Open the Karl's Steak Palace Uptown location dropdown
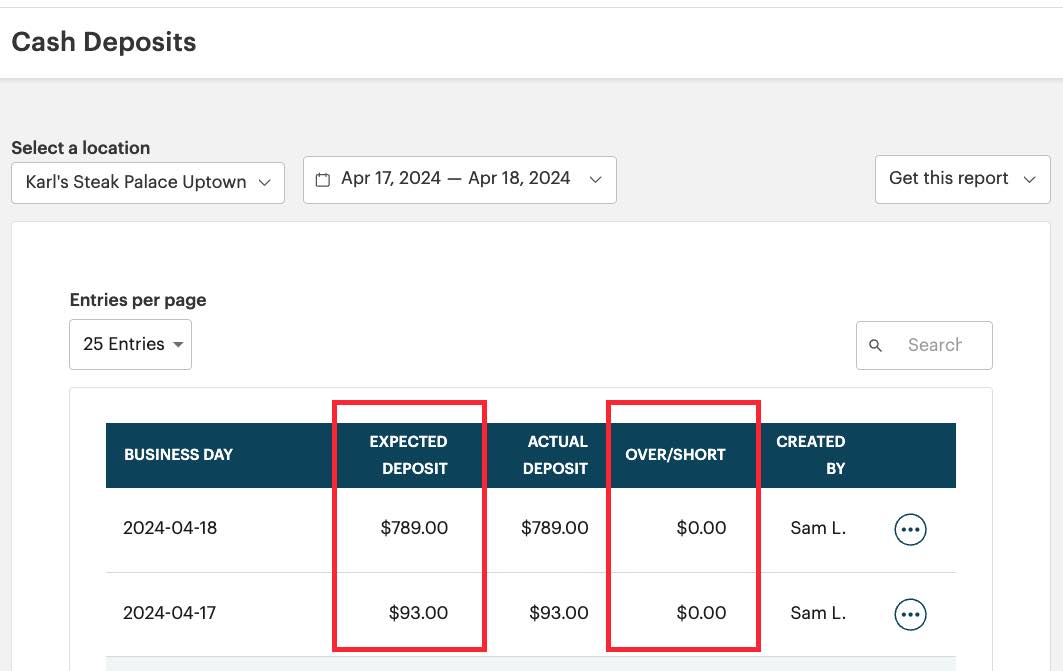 point(148,182)
